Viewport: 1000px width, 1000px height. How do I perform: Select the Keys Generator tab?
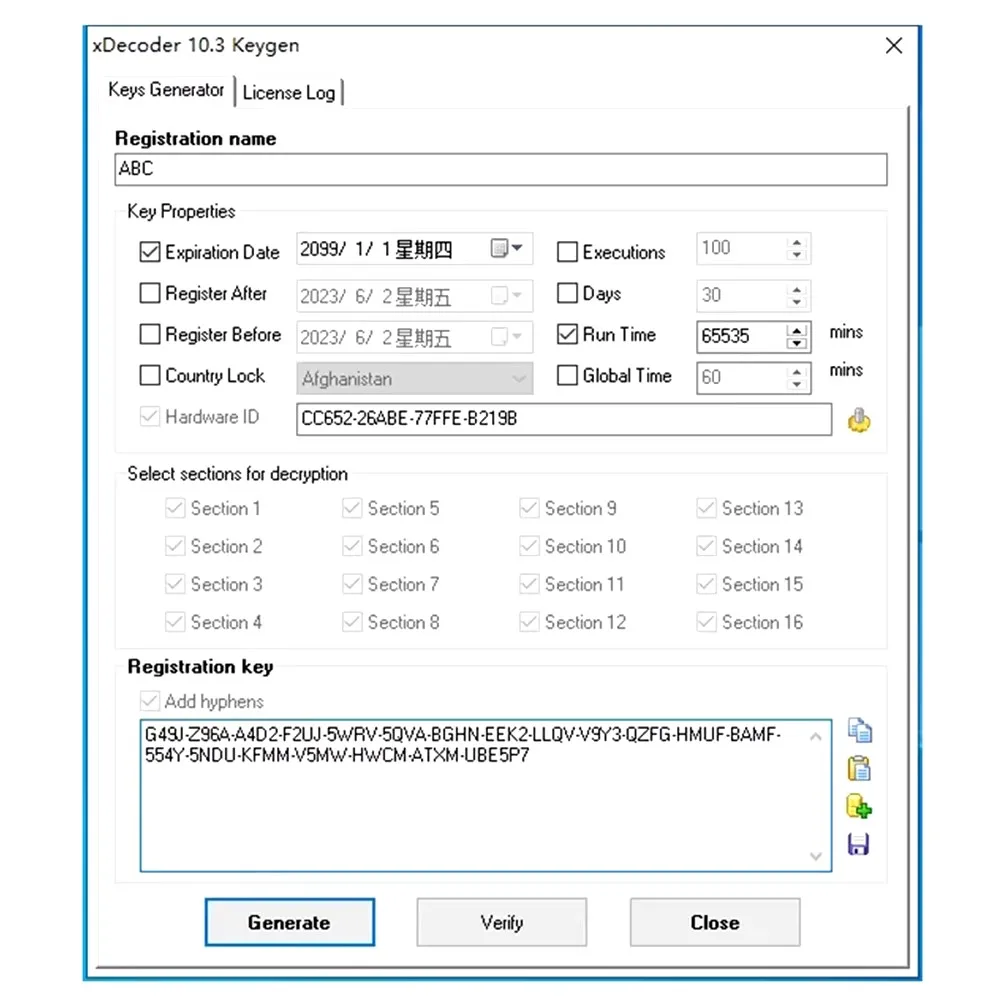click(x=166, y=90)
